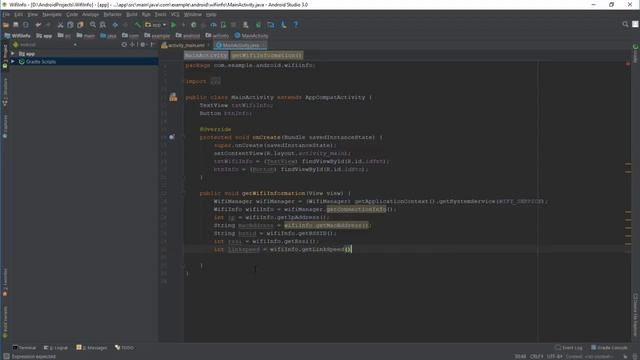Click the Hide project panel icon
640x360 pixels.
(152, 44)
